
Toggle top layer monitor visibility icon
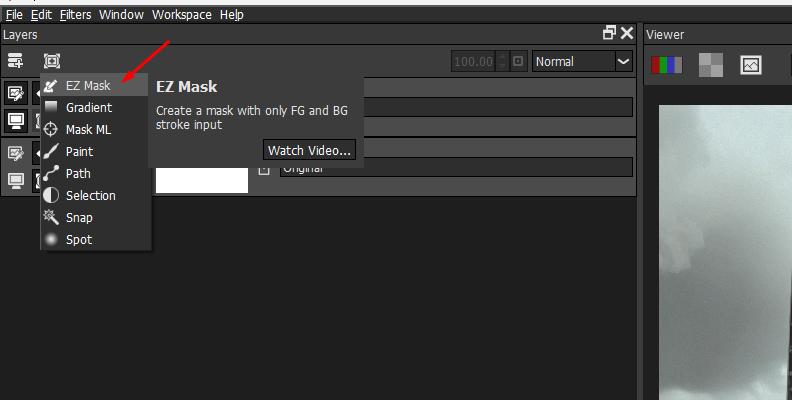tap(17, 120)
